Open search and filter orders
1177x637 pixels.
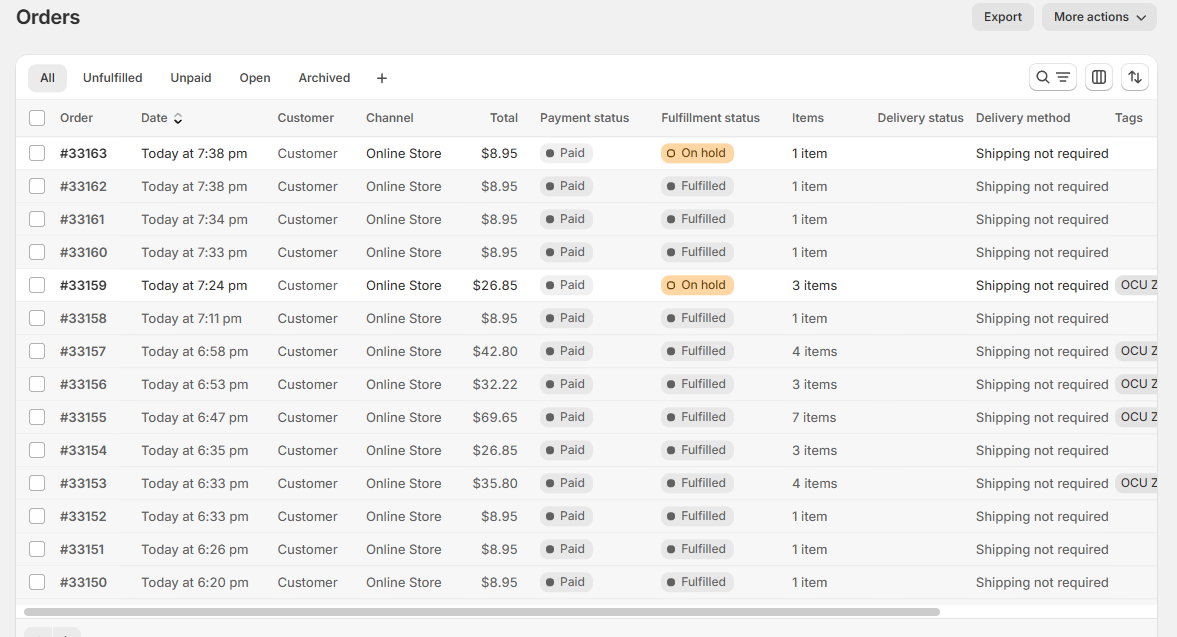pos(1053,77)
